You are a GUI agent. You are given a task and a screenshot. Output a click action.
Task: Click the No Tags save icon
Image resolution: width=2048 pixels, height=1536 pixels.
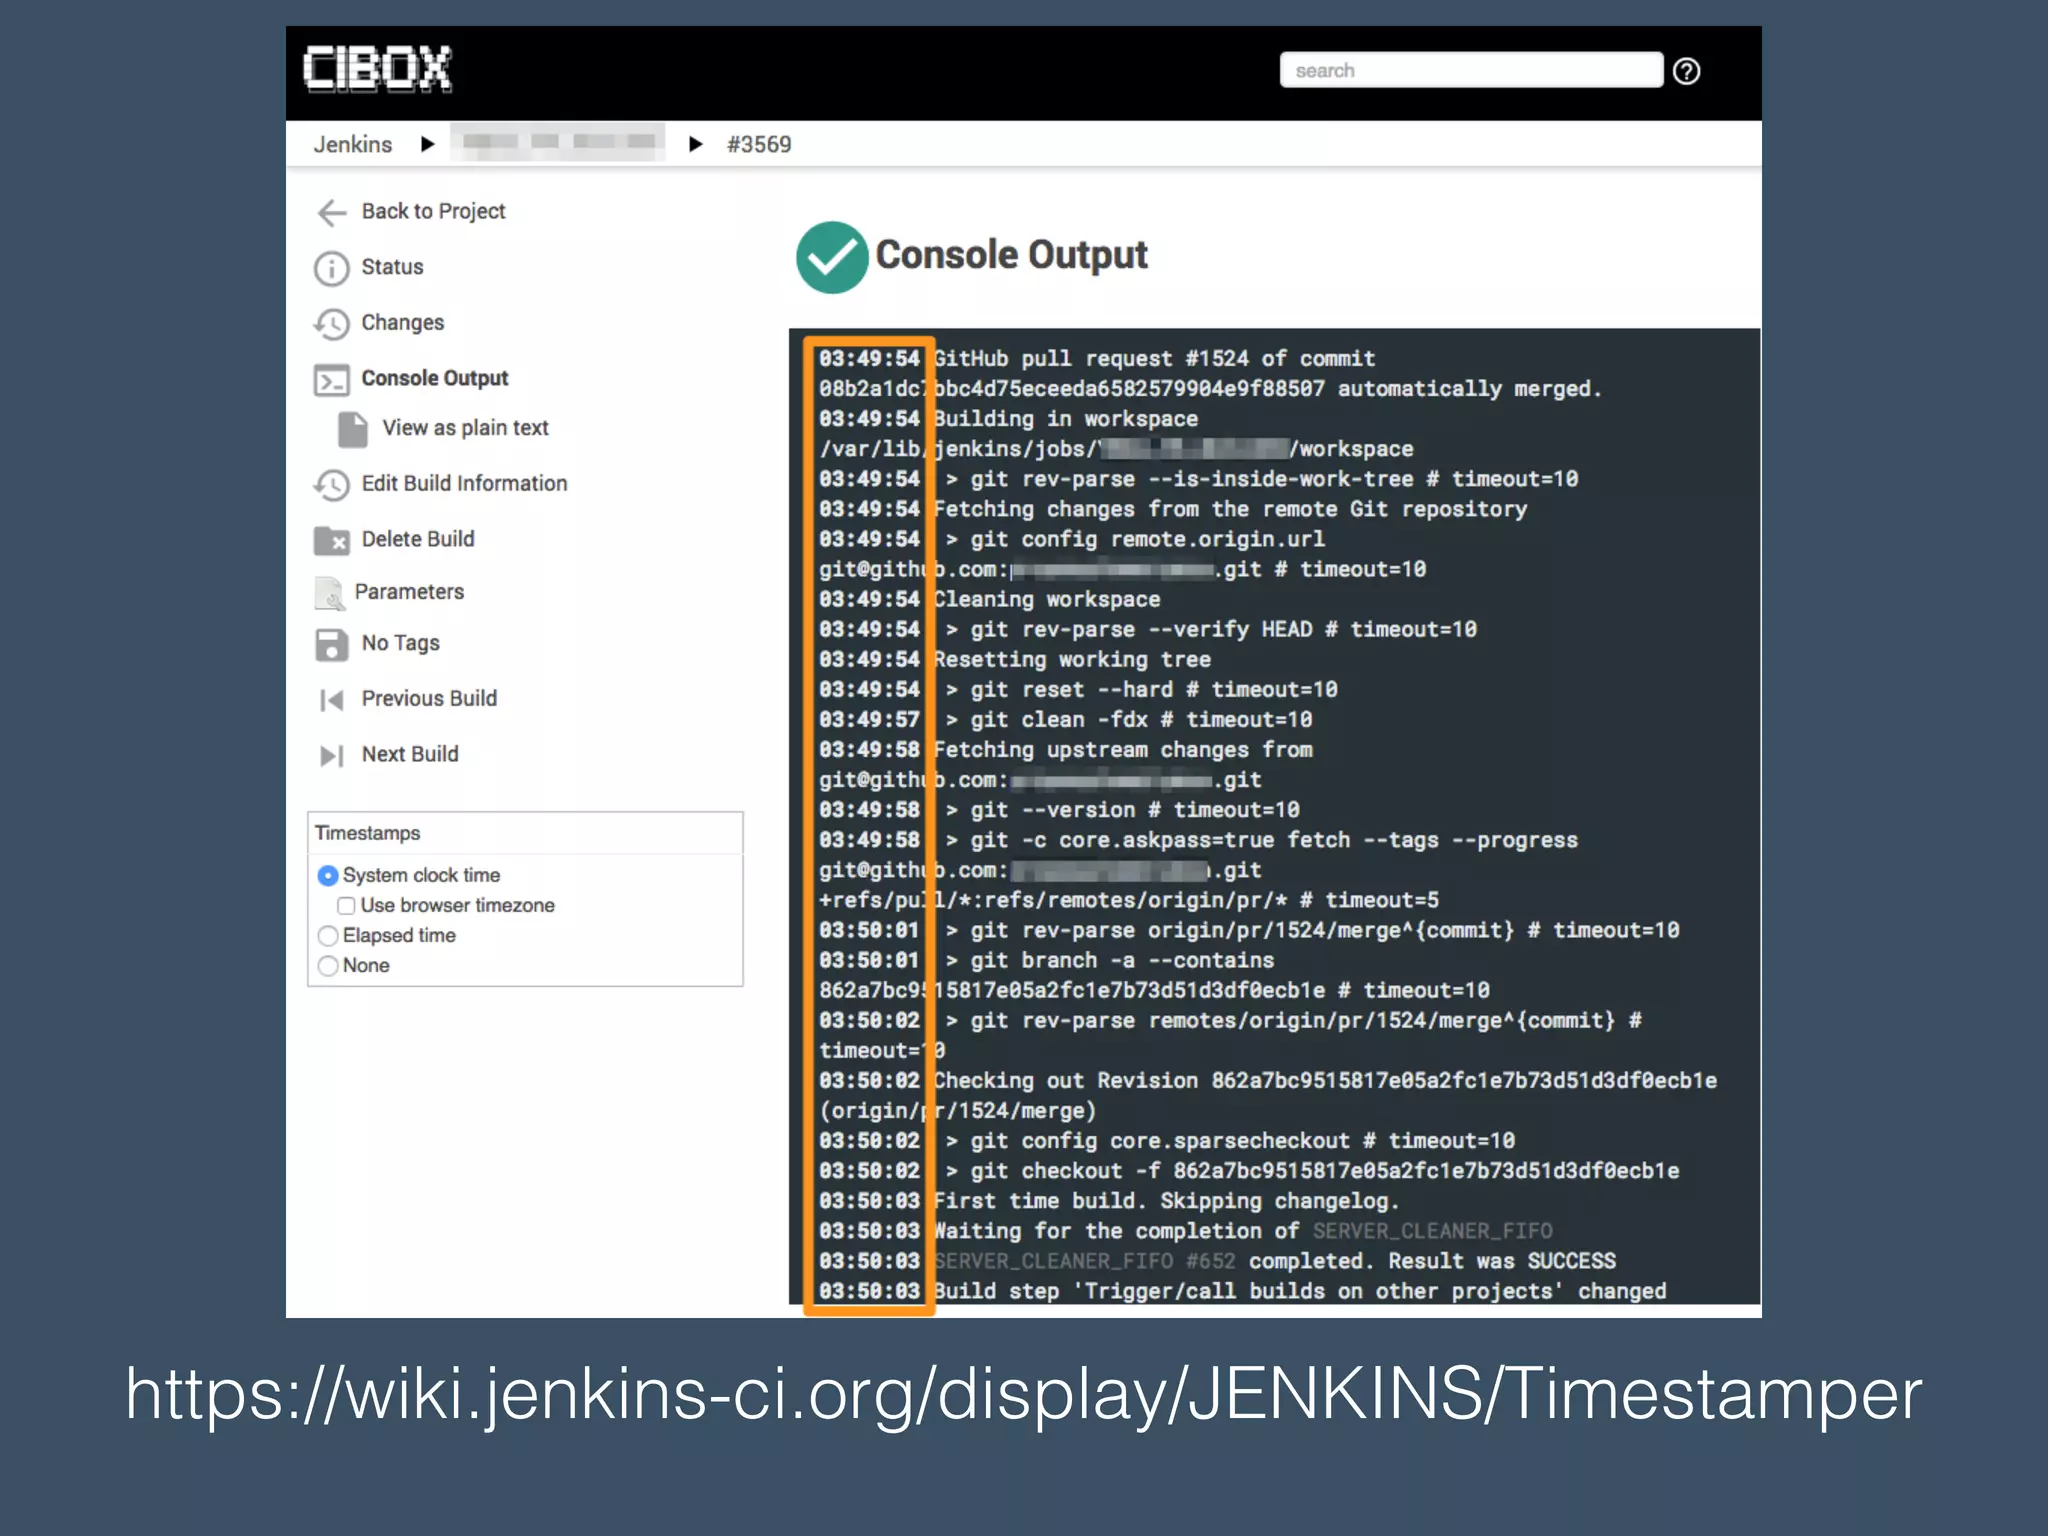[x=332, y=645]
